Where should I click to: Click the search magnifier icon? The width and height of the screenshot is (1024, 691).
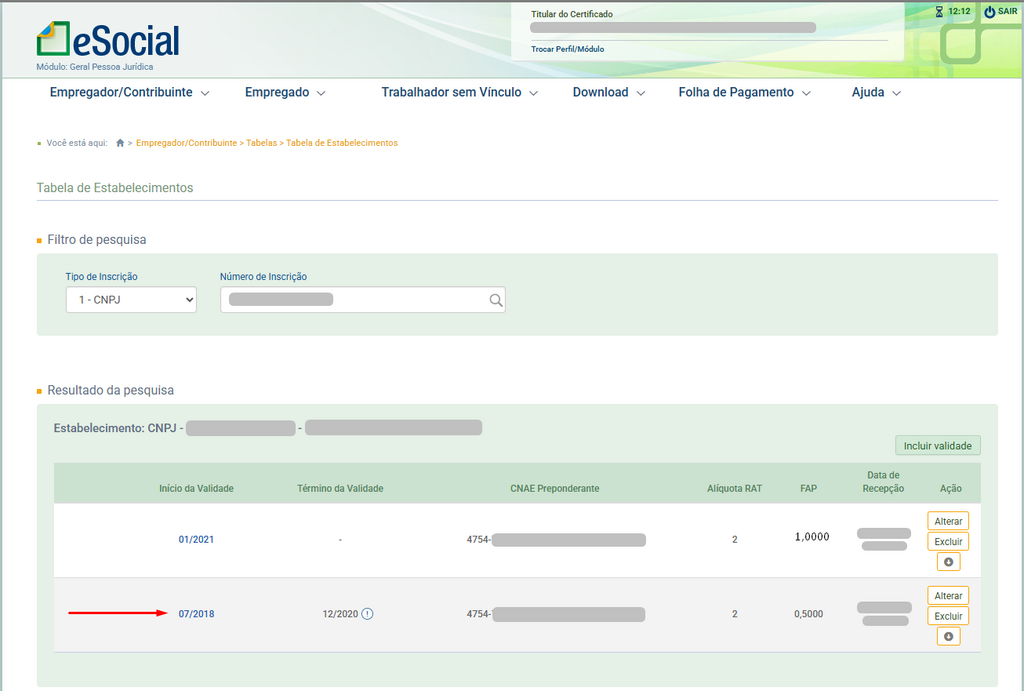[495, 300]
